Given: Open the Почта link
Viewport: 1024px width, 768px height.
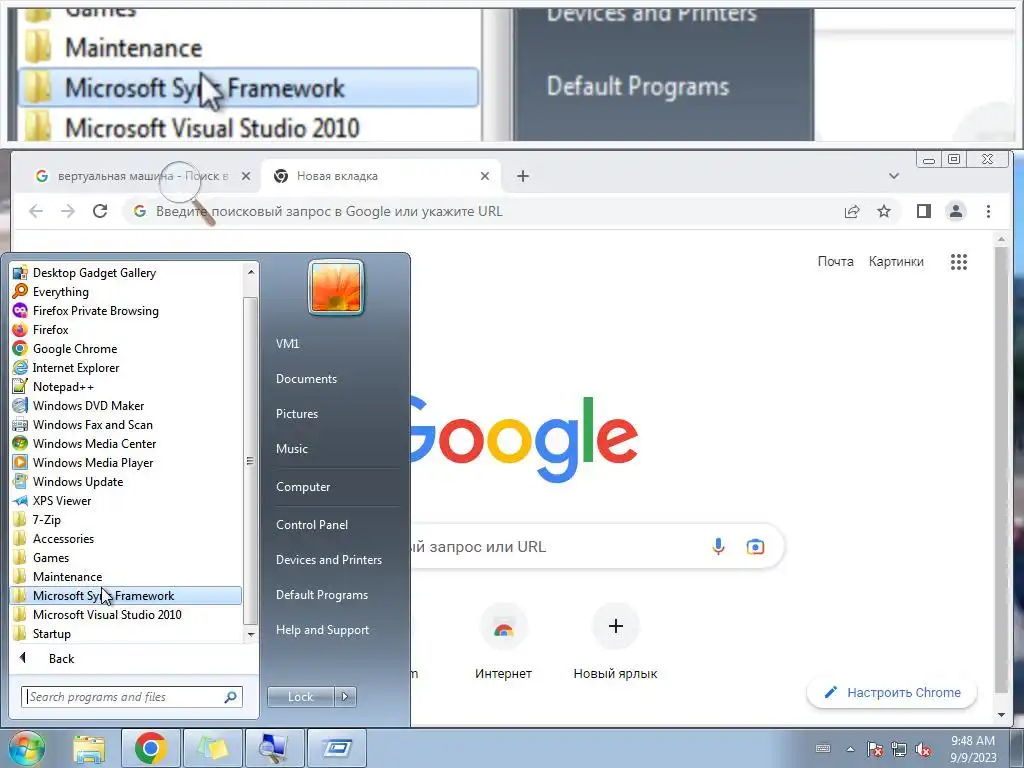Looking at the screenshot, I should (x=835, y=261).
